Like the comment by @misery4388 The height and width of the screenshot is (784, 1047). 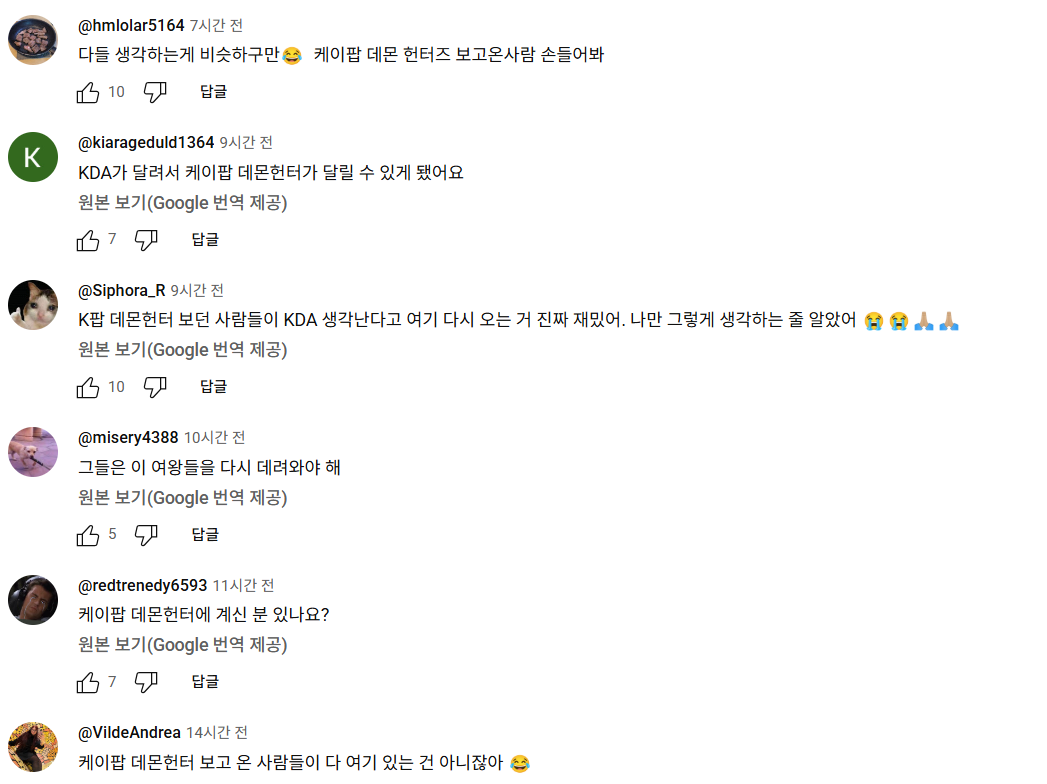[x=88, y=535]
